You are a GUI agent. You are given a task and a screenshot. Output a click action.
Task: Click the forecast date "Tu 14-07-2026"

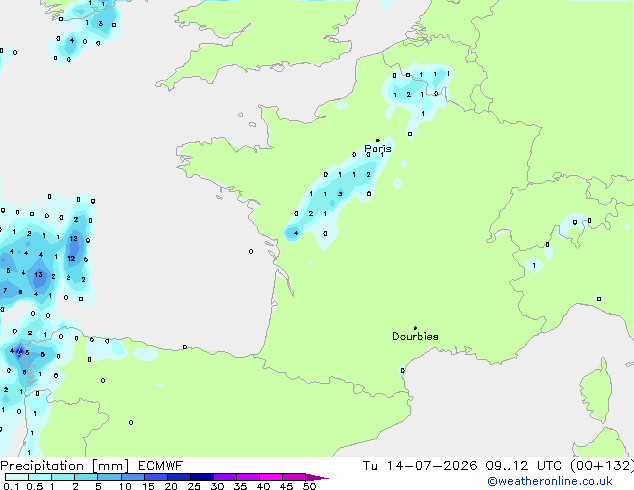point(420,466)
